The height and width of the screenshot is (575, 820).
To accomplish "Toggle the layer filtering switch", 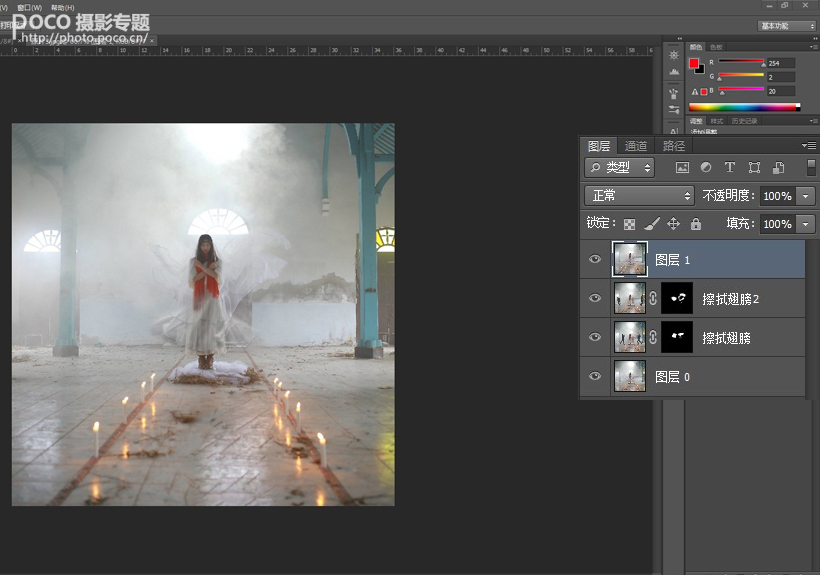I will point(811,167).
